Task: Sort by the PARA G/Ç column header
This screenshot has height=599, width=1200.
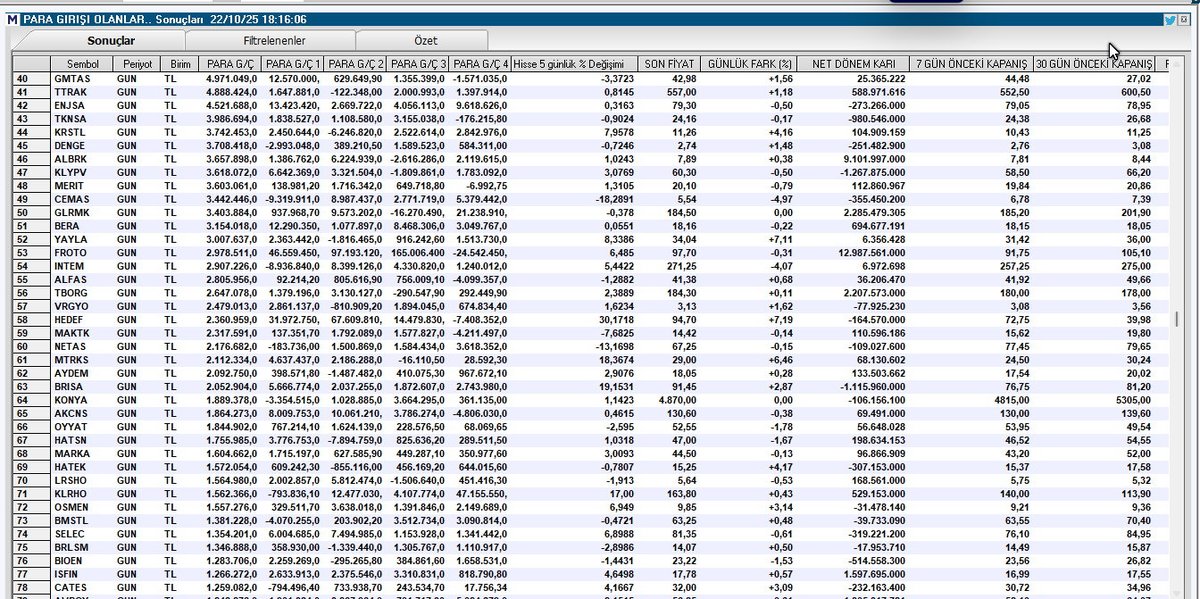Action: (232, 63)
